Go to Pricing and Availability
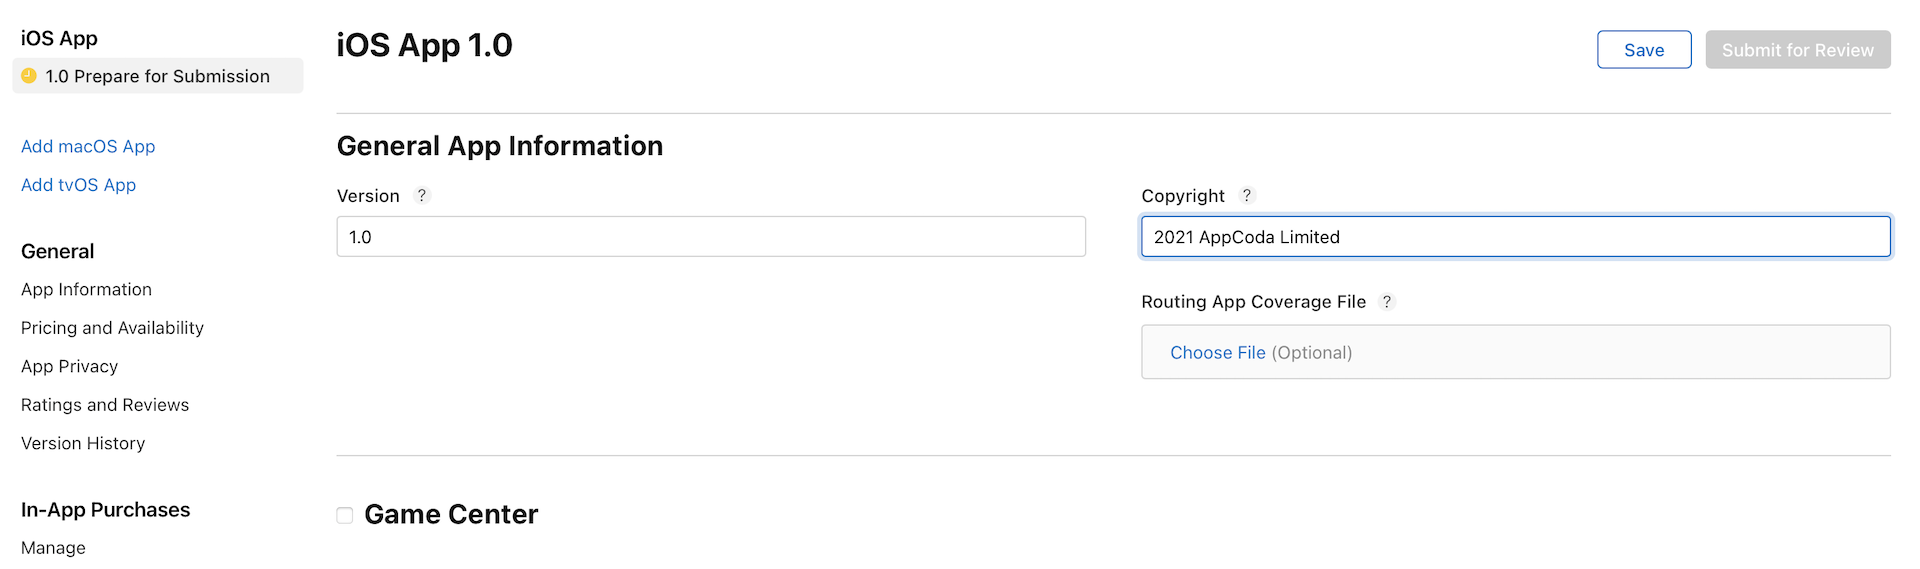This screenshot has height=569, width=1920. [x=112, y=328]
